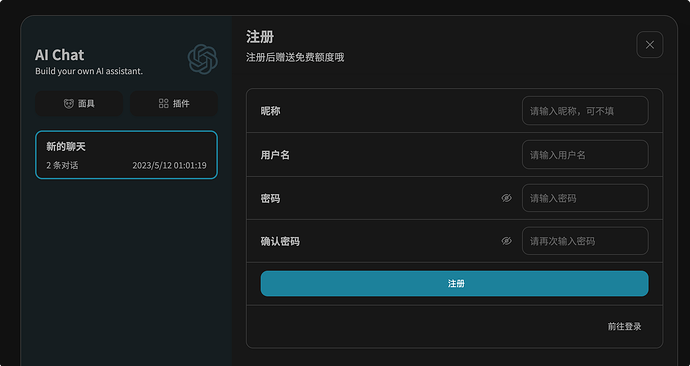Focus the 请再次输入密码 confirmation field
This screenshot has height=366, width=690.
585,241
